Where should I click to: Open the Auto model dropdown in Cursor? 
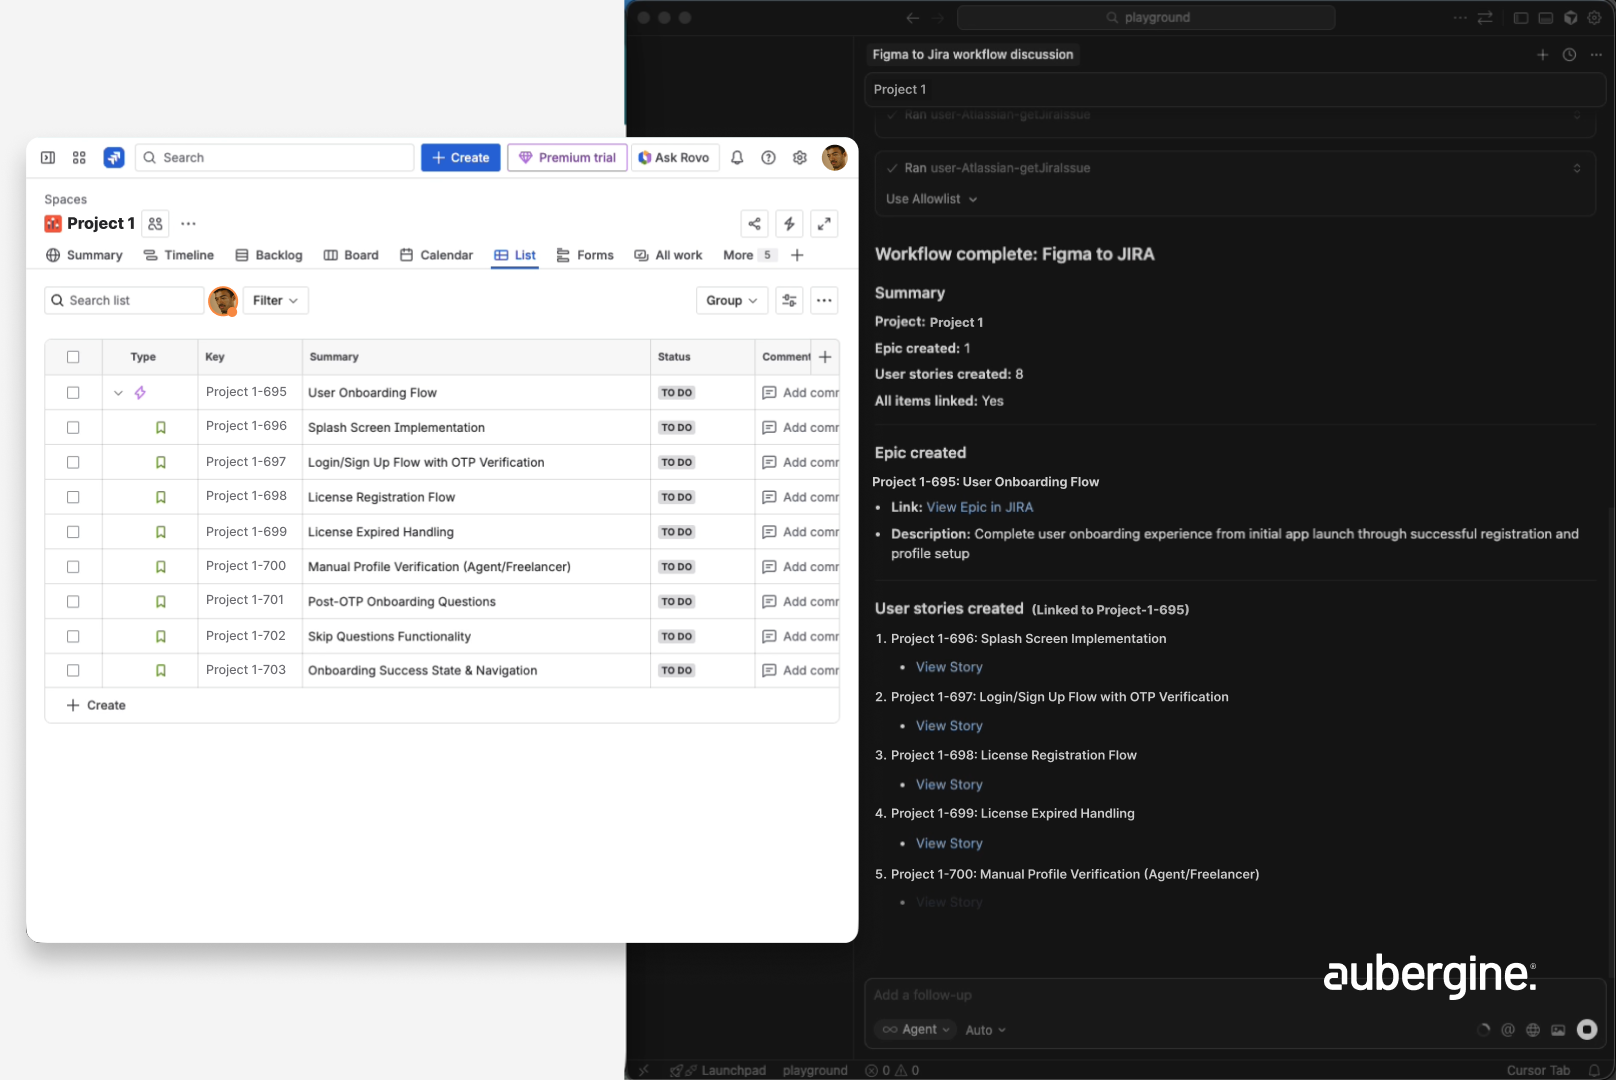(x=986, y=1030)
